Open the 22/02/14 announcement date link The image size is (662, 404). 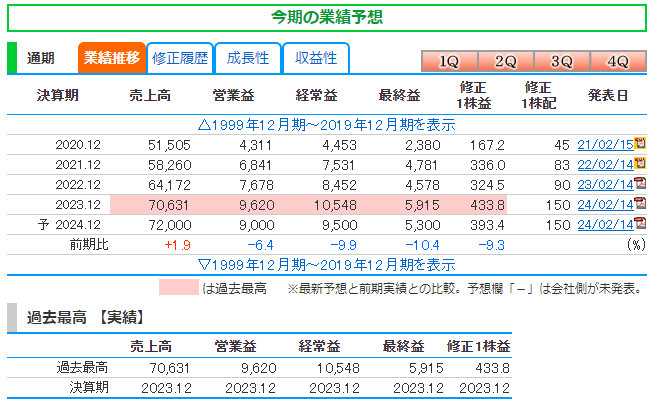coord(605,165)
